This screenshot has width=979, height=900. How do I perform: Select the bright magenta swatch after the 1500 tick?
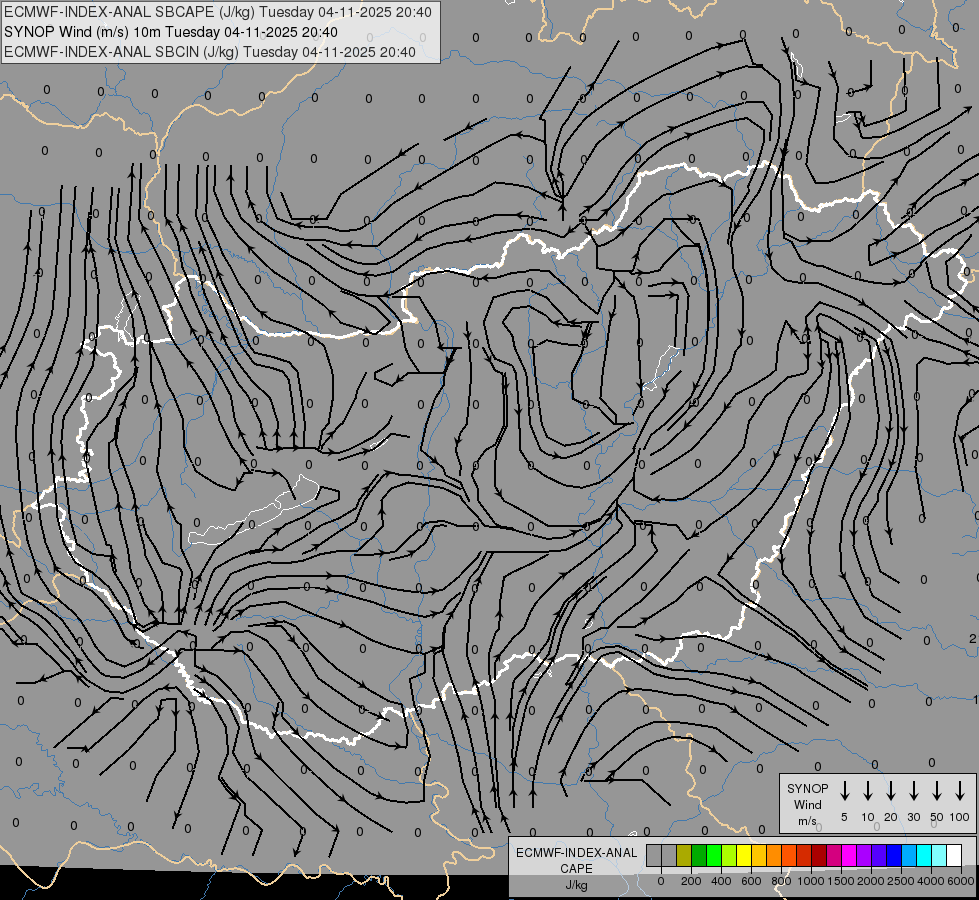849,855
